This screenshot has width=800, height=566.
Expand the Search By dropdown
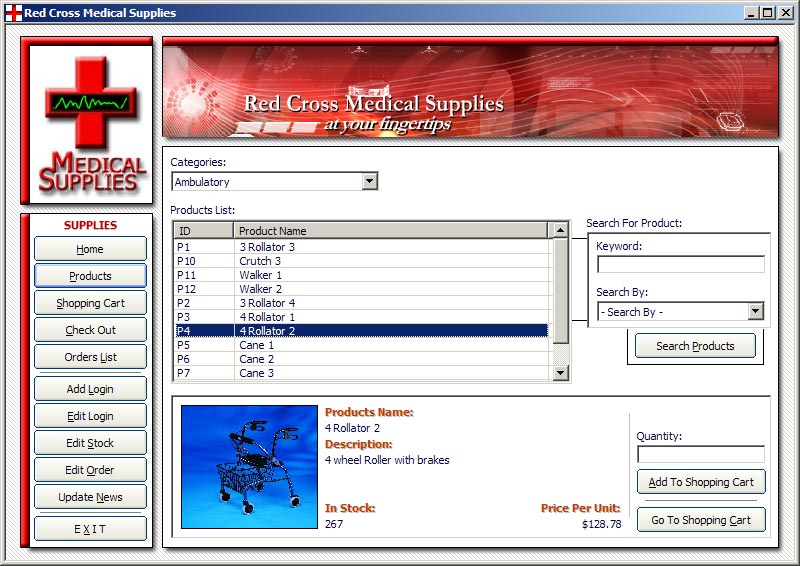point(755,312)
